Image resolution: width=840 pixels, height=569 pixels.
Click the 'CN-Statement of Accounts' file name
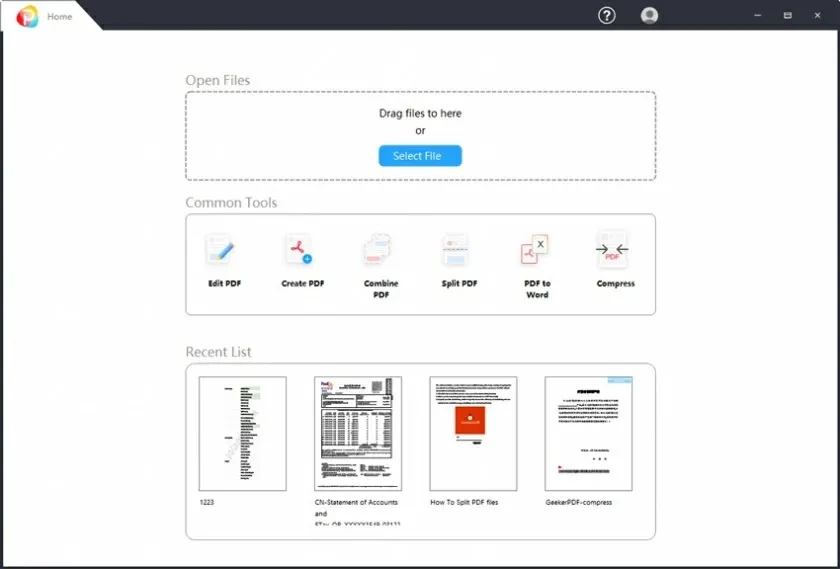(356, 502)
